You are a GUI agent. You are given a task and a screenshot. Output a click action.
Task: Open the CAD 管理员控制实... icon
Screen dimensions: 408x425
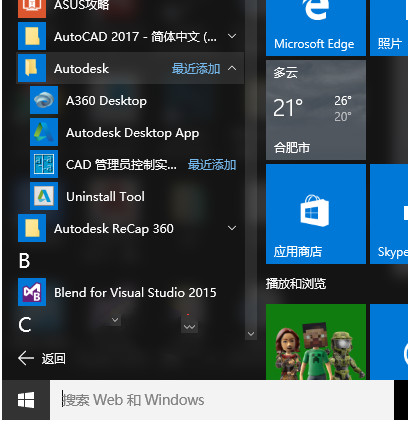(x=44, y=164)
